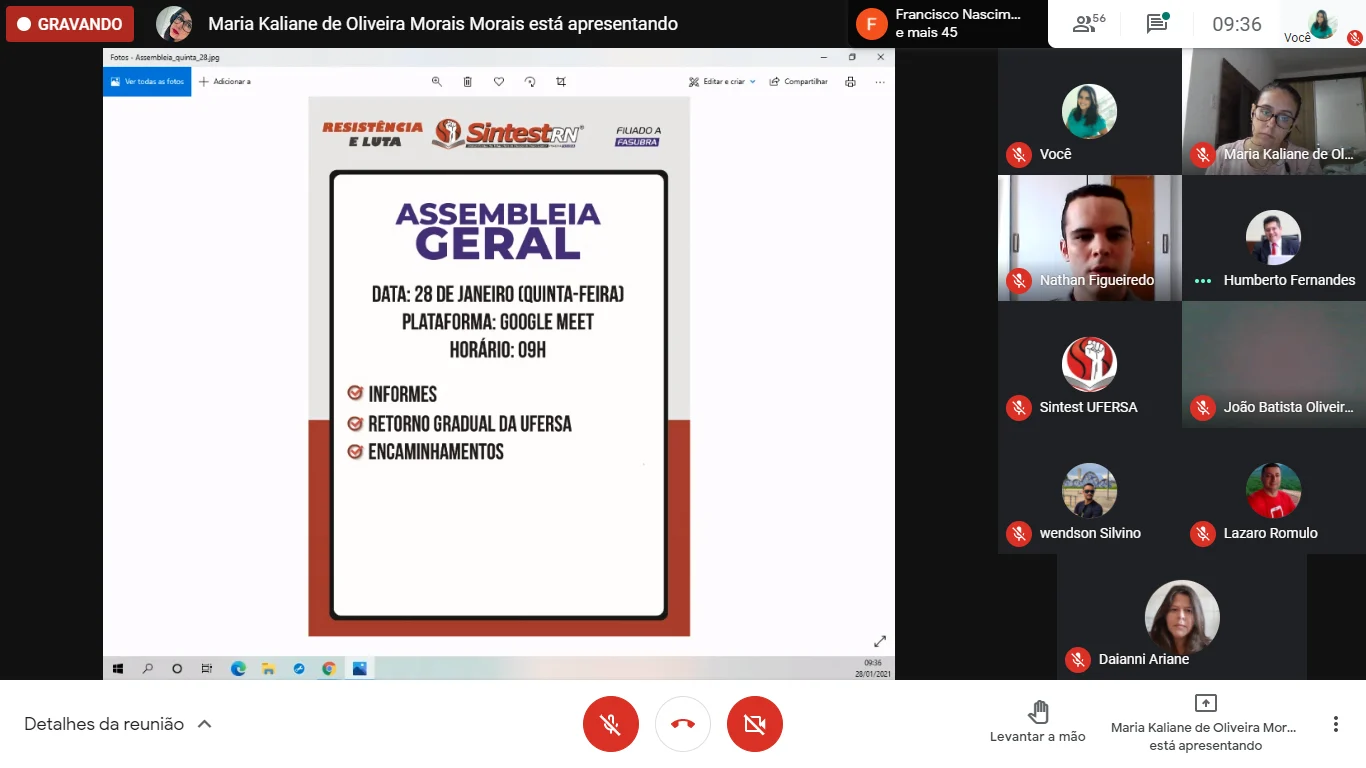Raise hand with Levantar a mão
This screenshot has width=1366, height=768.
(1037, 722)
